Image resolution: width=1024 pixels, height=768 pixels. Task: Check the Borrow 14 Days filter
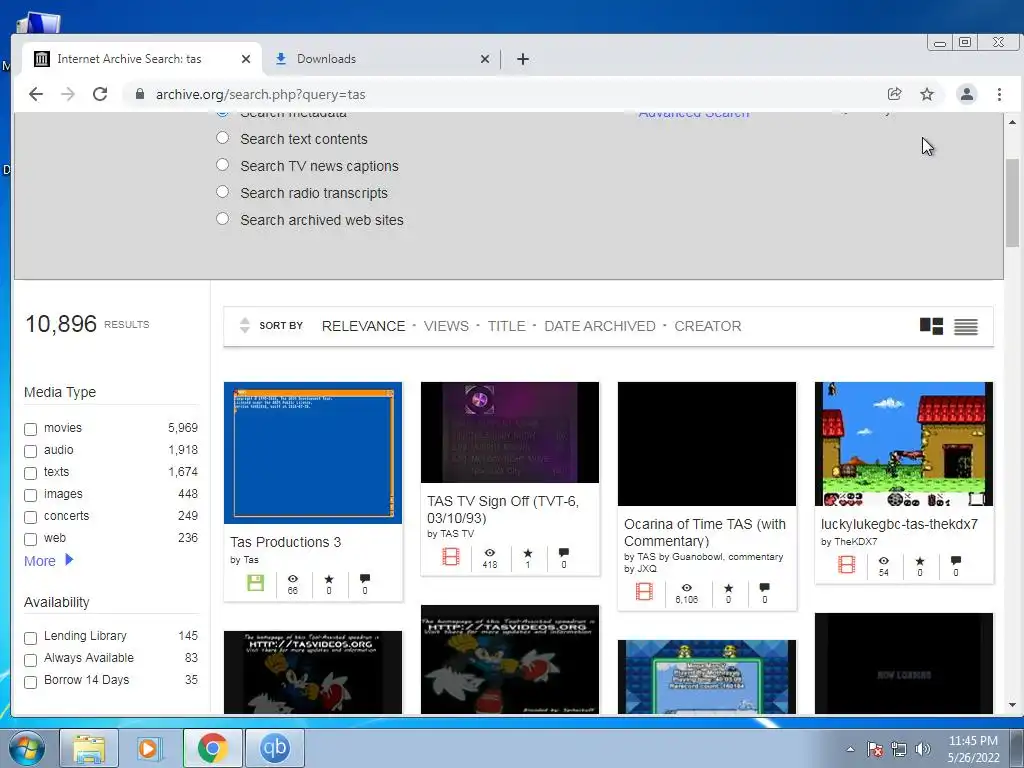tap(31, 682)
